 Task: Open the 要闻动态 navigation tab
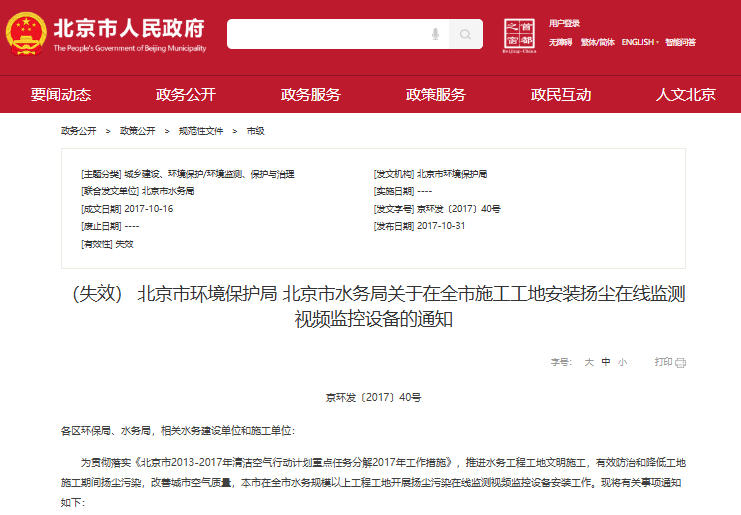(x=61, y=94)
